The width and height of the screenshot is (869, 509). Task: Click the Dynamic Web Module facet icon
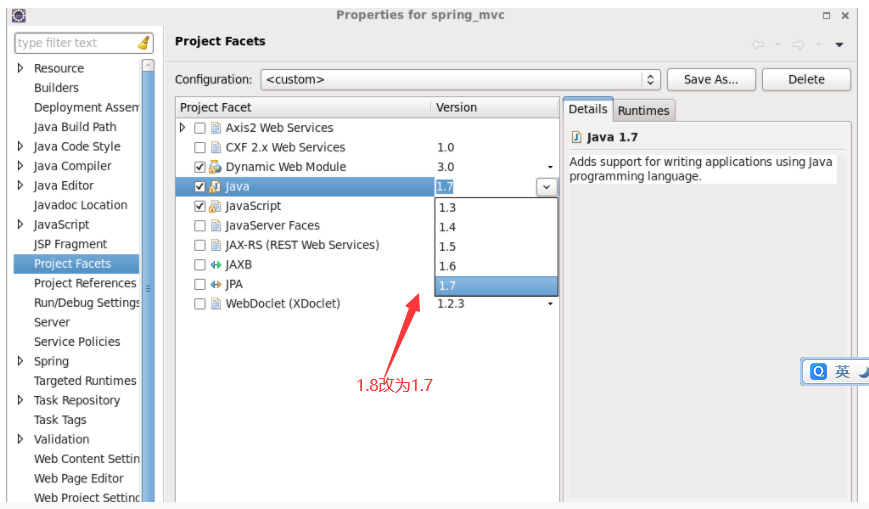point(216,167)
